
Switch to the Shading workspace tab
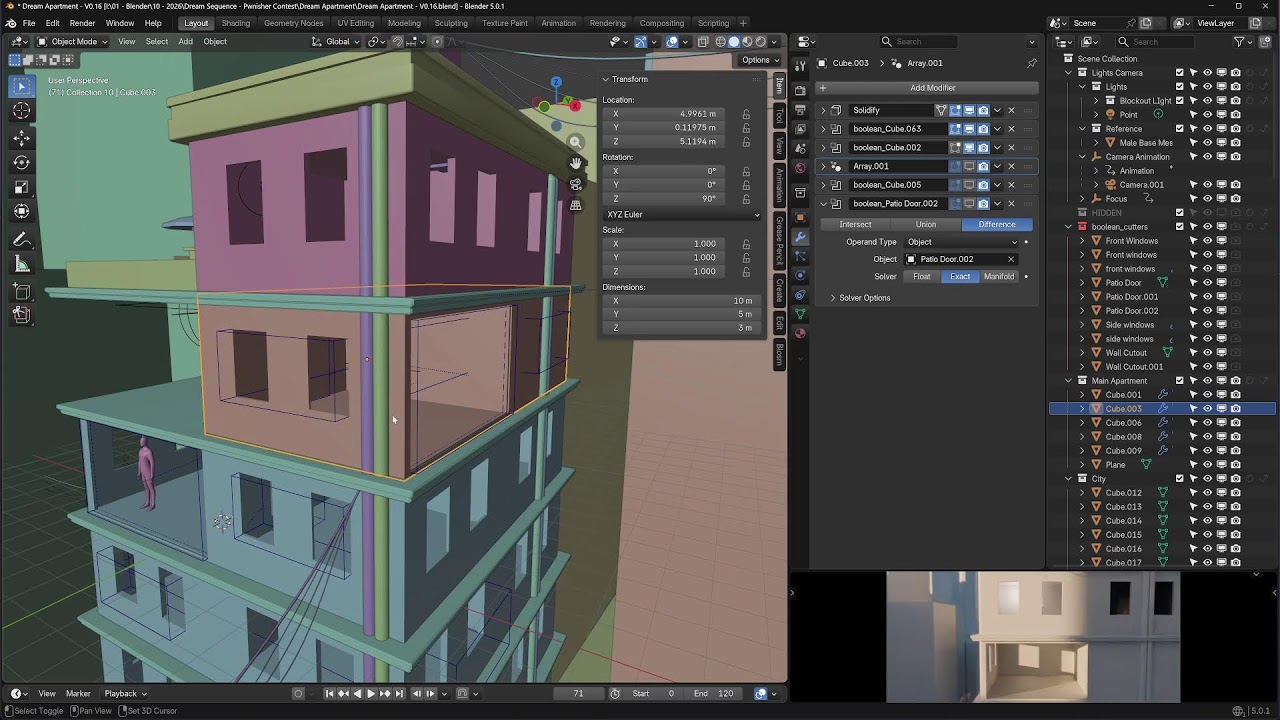(x=236, y=23)
